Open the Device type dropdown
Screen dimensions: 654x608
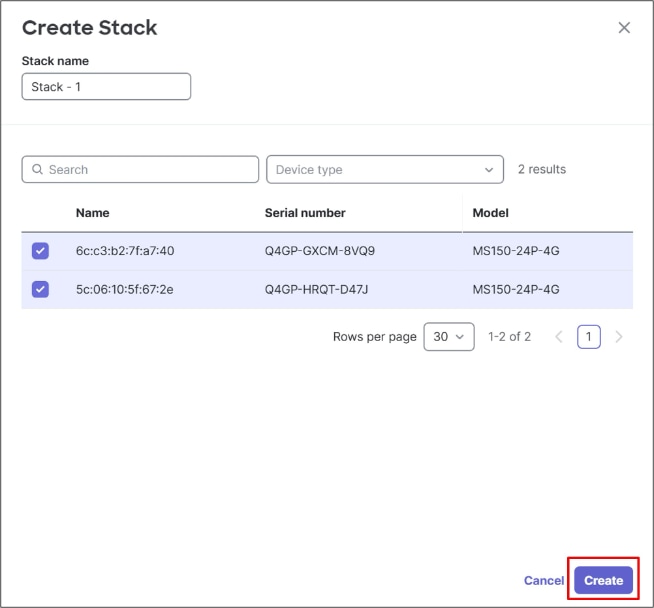(385, 169)
